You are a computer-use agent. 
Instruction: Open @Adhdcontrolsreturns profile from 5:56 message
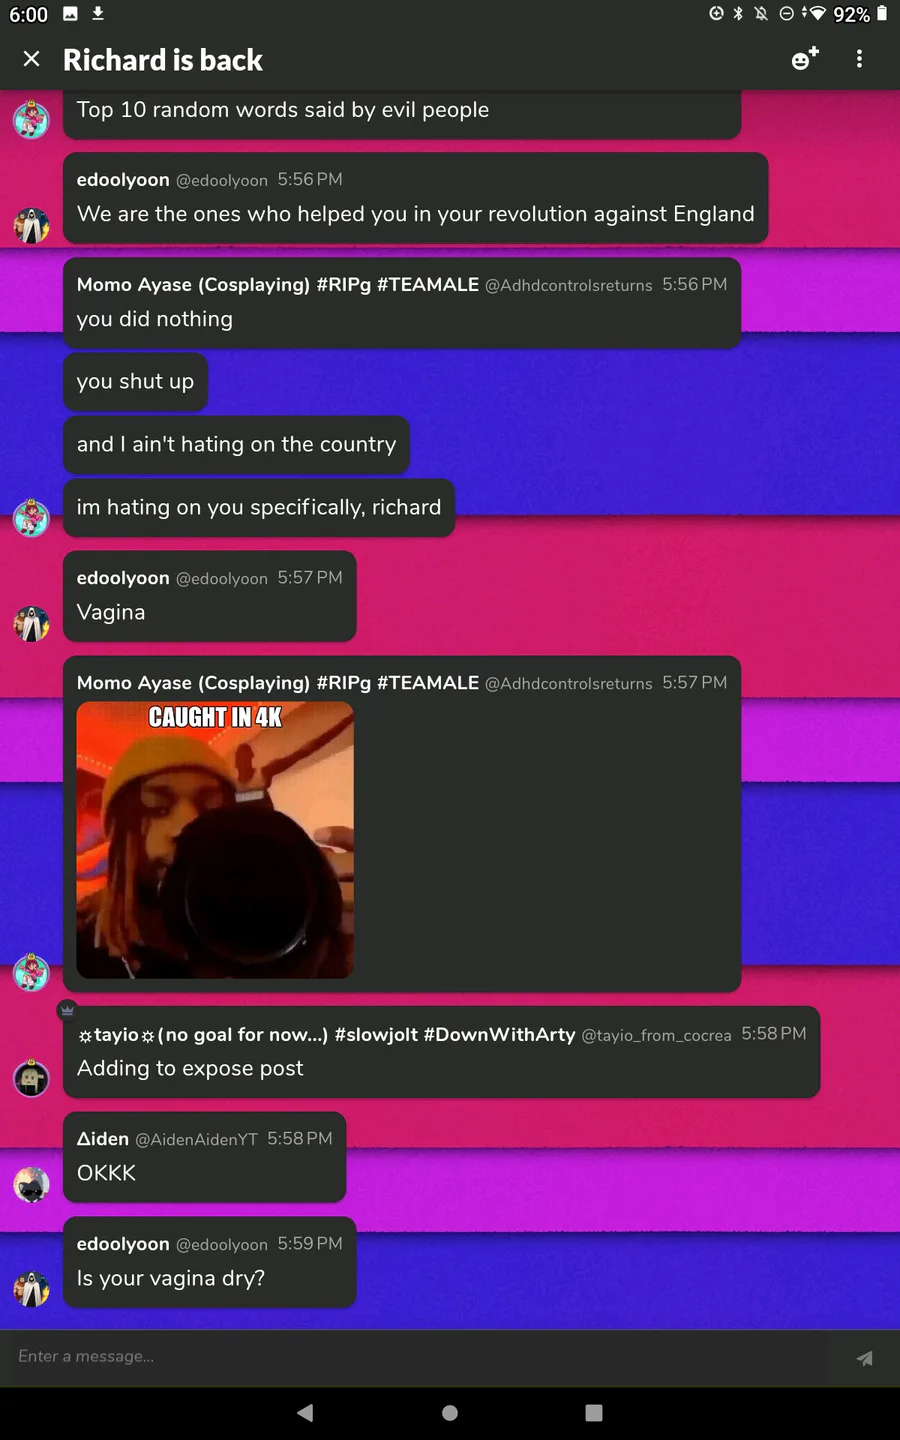pyautogui.click(x=569, y=286)
